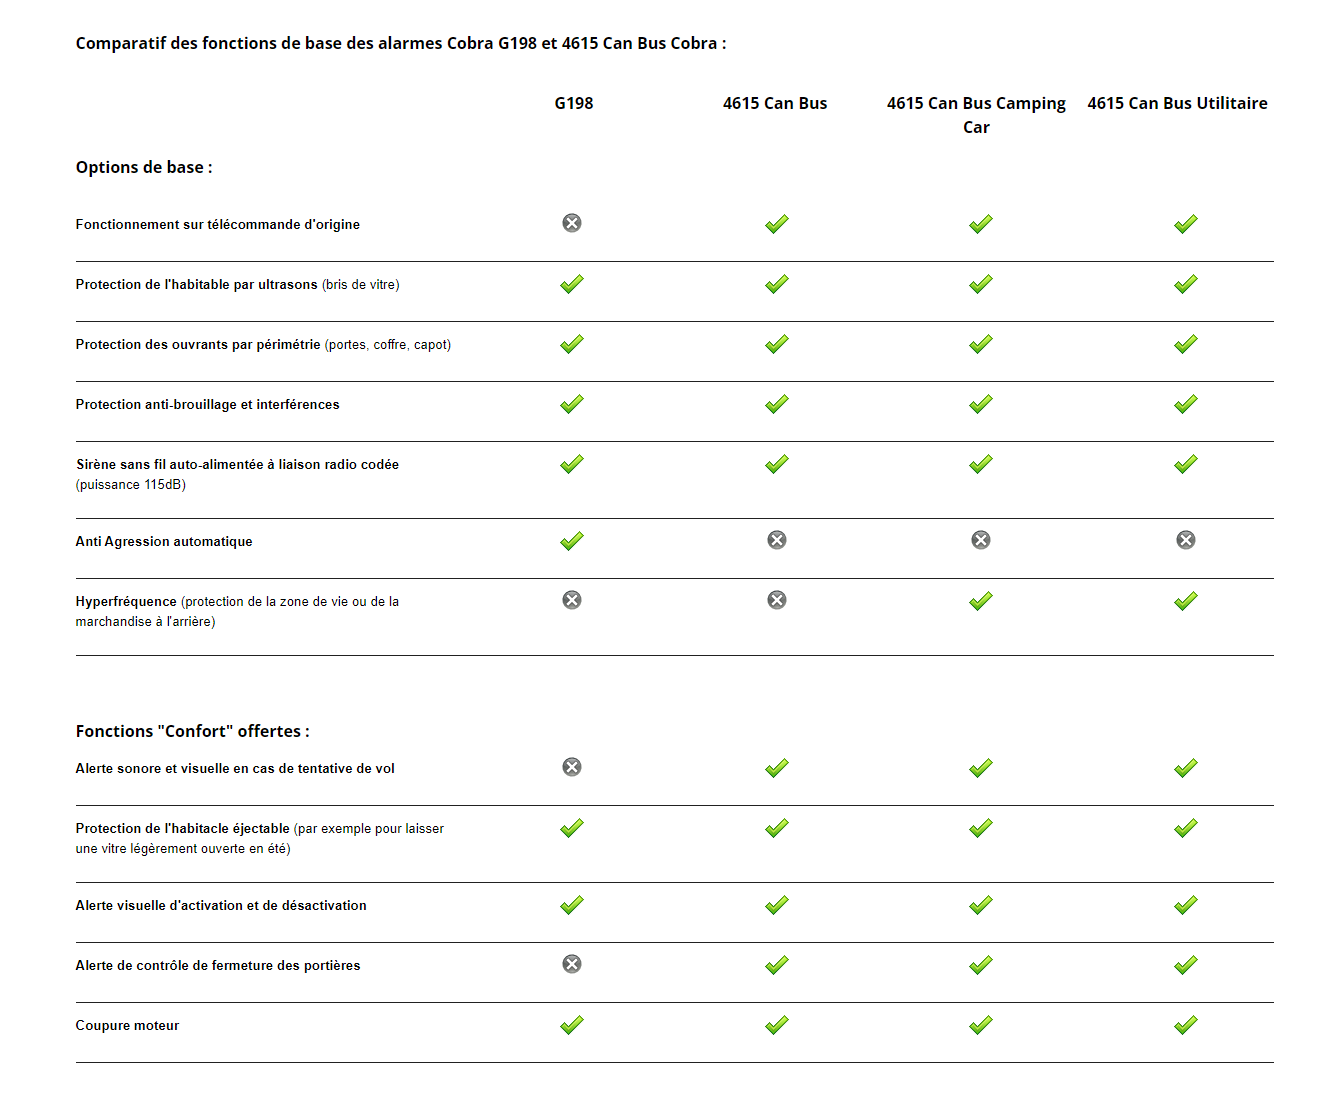The height and width of the screenshot is (1099, 1317).
Task: Click 4615 Can Bus cross for Anti Agression automatique
Action: point(777,540)
